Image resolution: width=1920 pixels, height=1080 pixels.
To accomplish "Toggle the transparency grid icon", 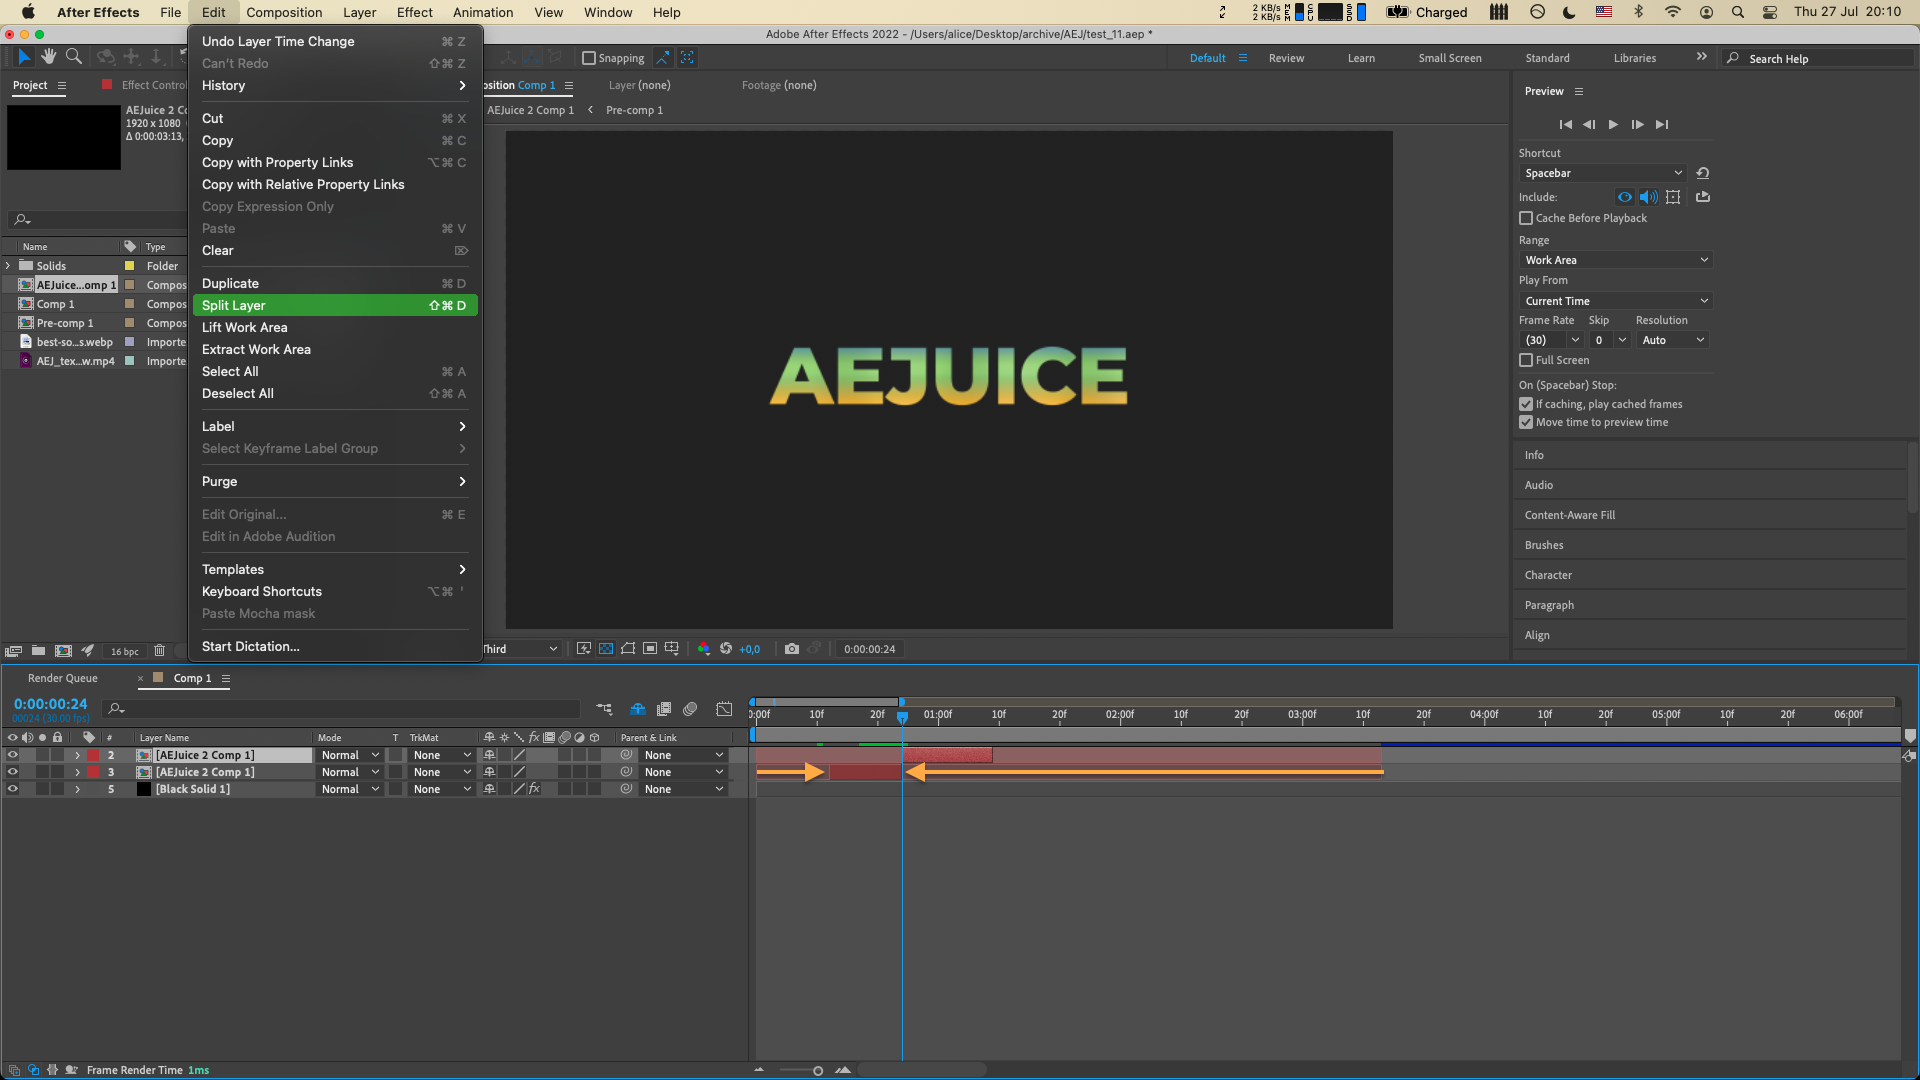I will click(x=606, y=649).
